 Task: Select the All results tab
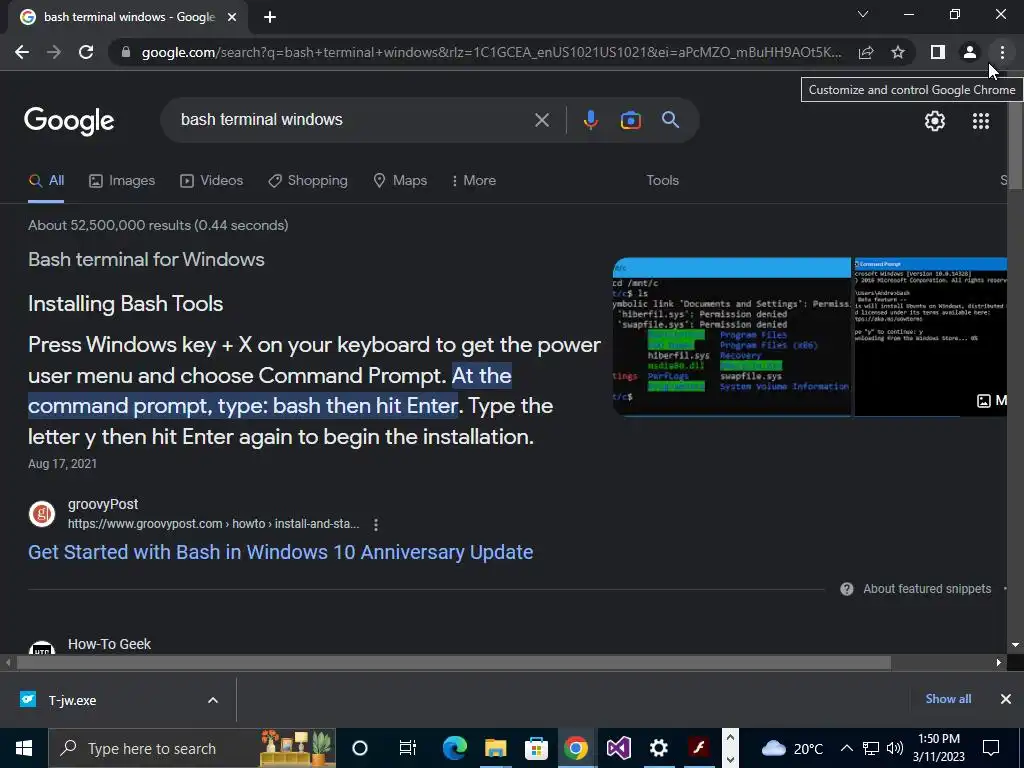(x=46, y=181)
